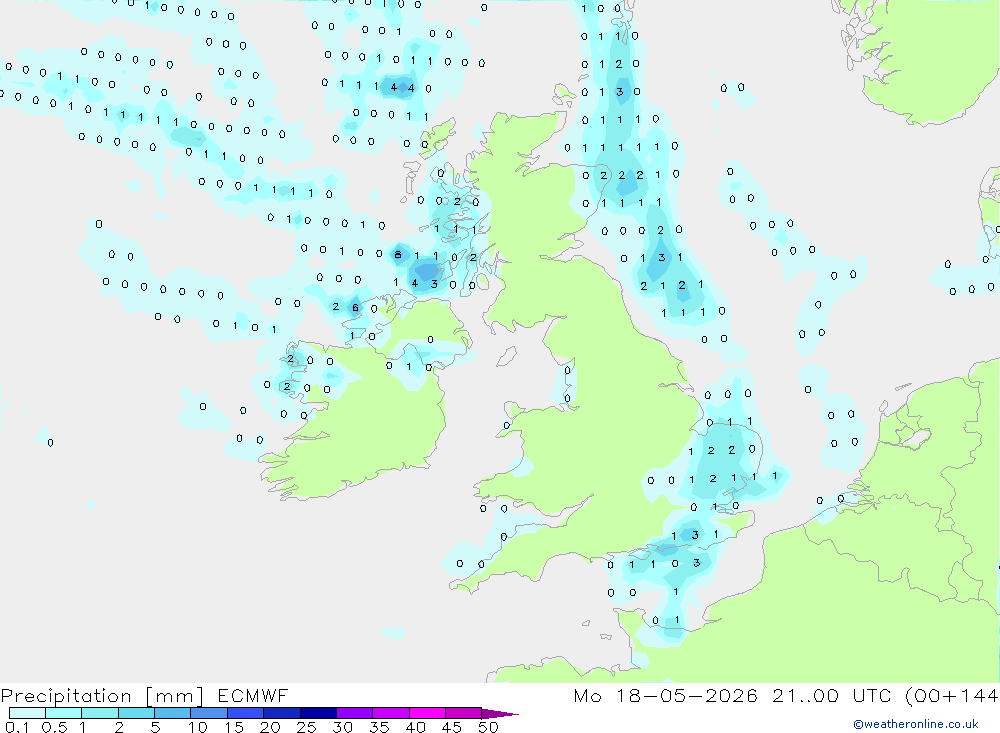Image resolution: width=1000 pixels, height=733 pixels.
Task: Click the legend label '30'
Action: click(342, 727)
